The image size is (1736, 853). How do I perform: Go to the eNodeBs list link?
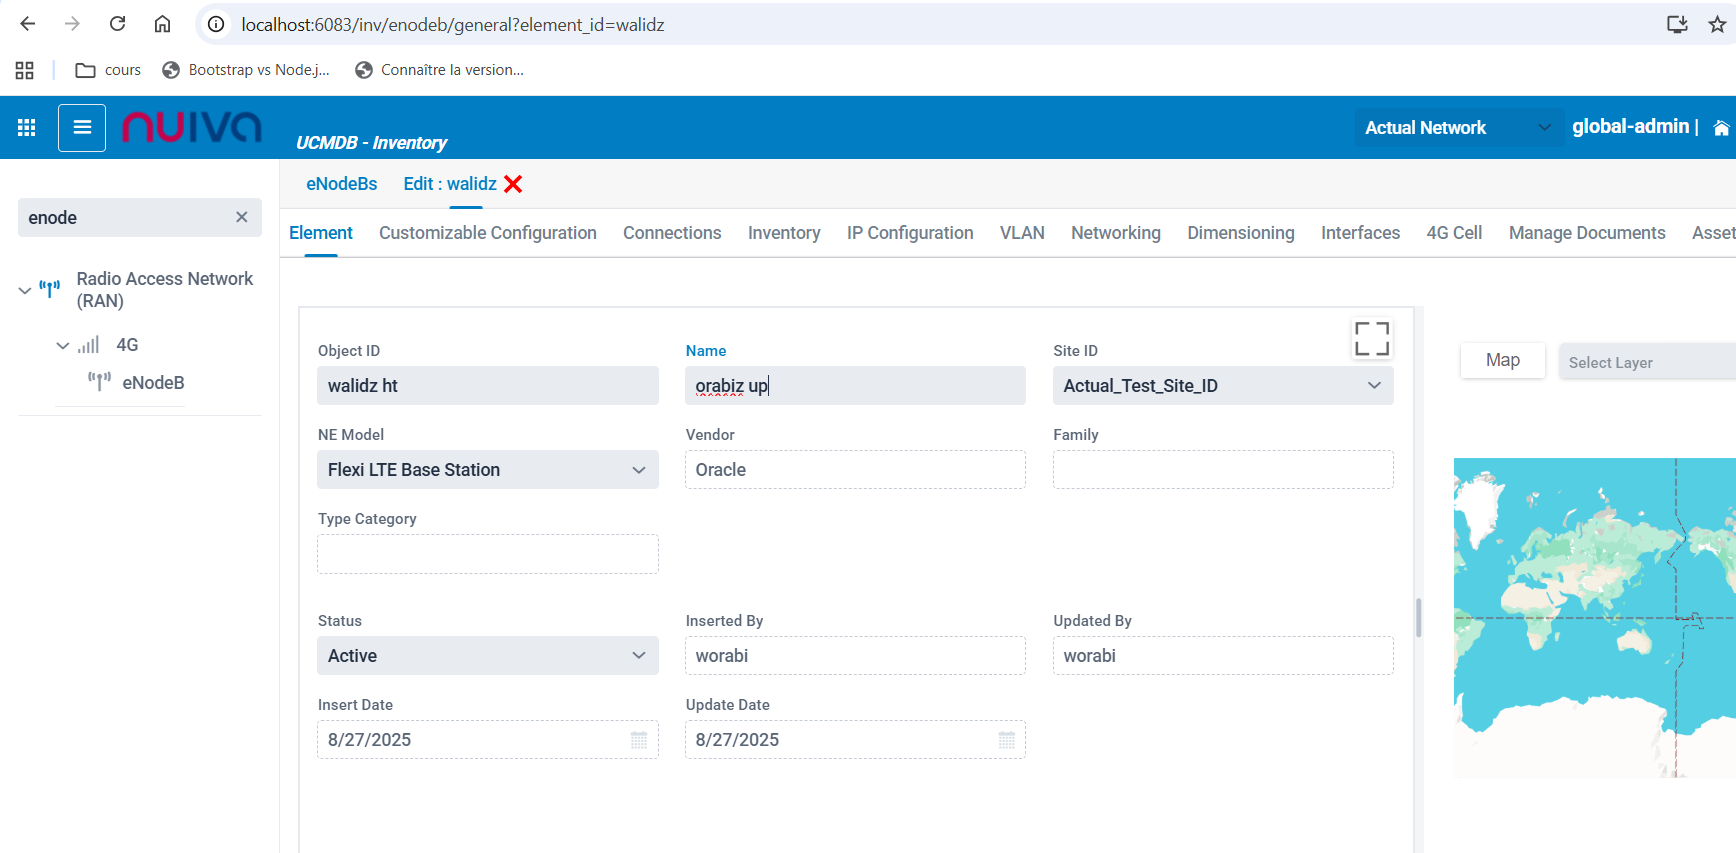[x=341, y=184]
